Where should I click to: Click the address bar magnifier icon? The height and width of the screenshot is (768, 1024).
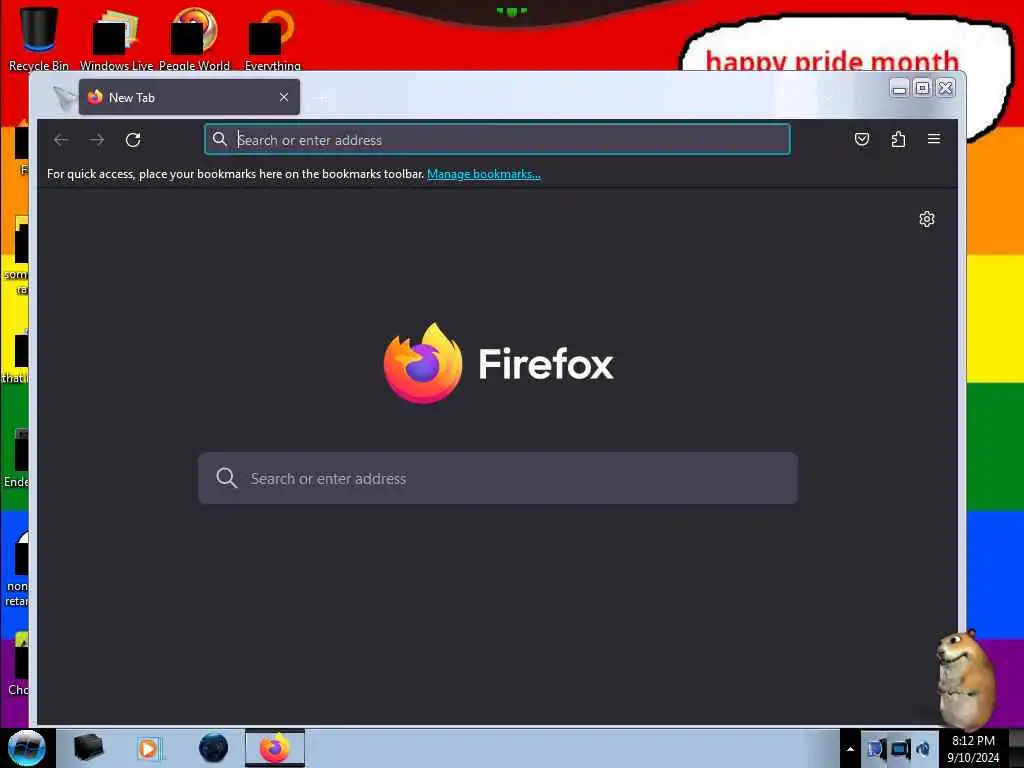tap(220, 140)
